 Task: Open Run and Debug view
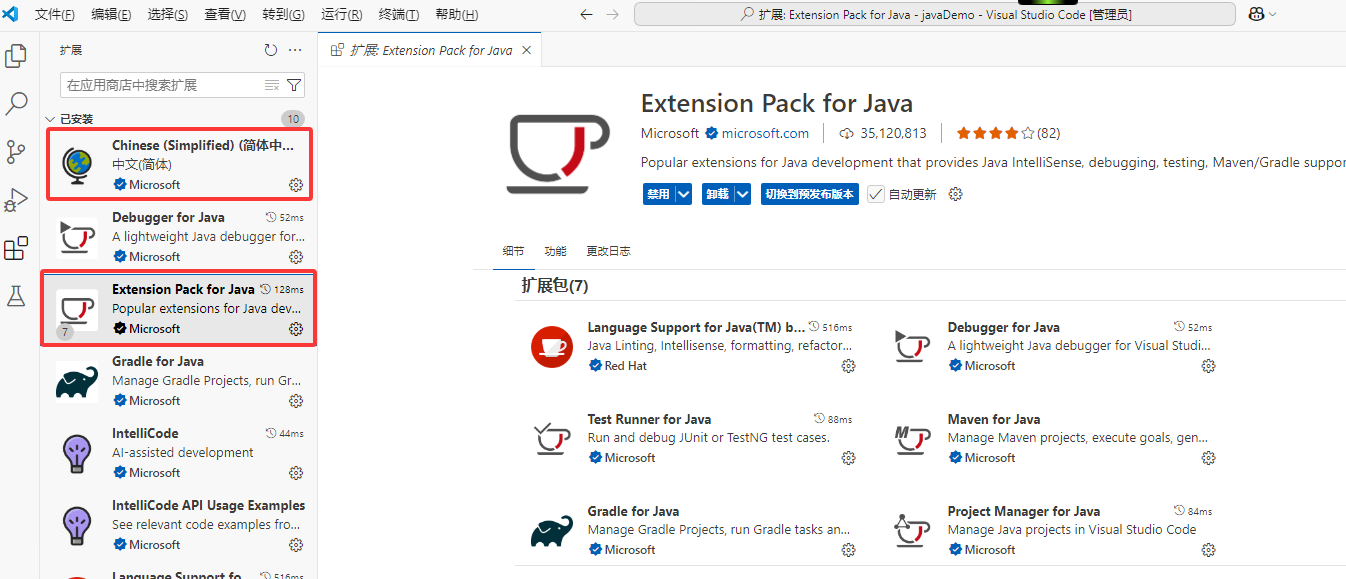(16, 200)
